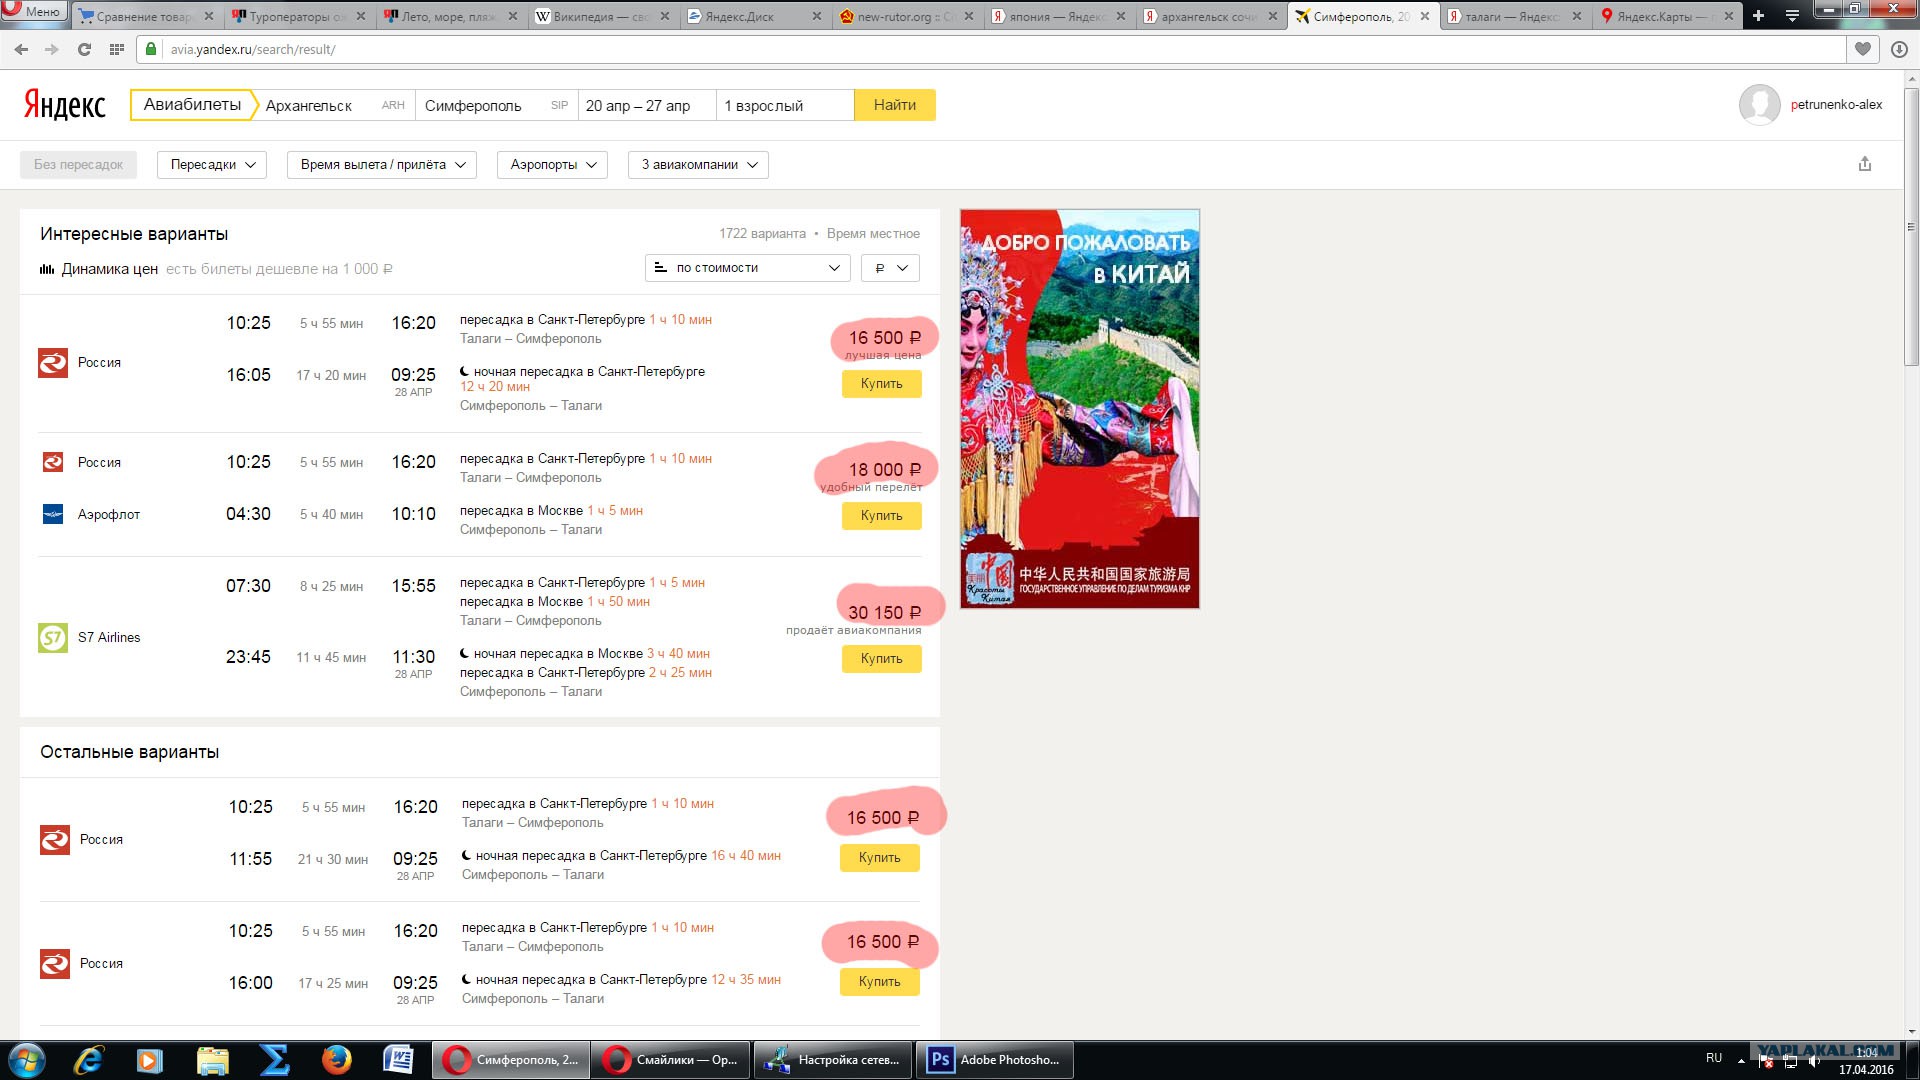Open the ruble currency dropdown

(x=890, y=268)
